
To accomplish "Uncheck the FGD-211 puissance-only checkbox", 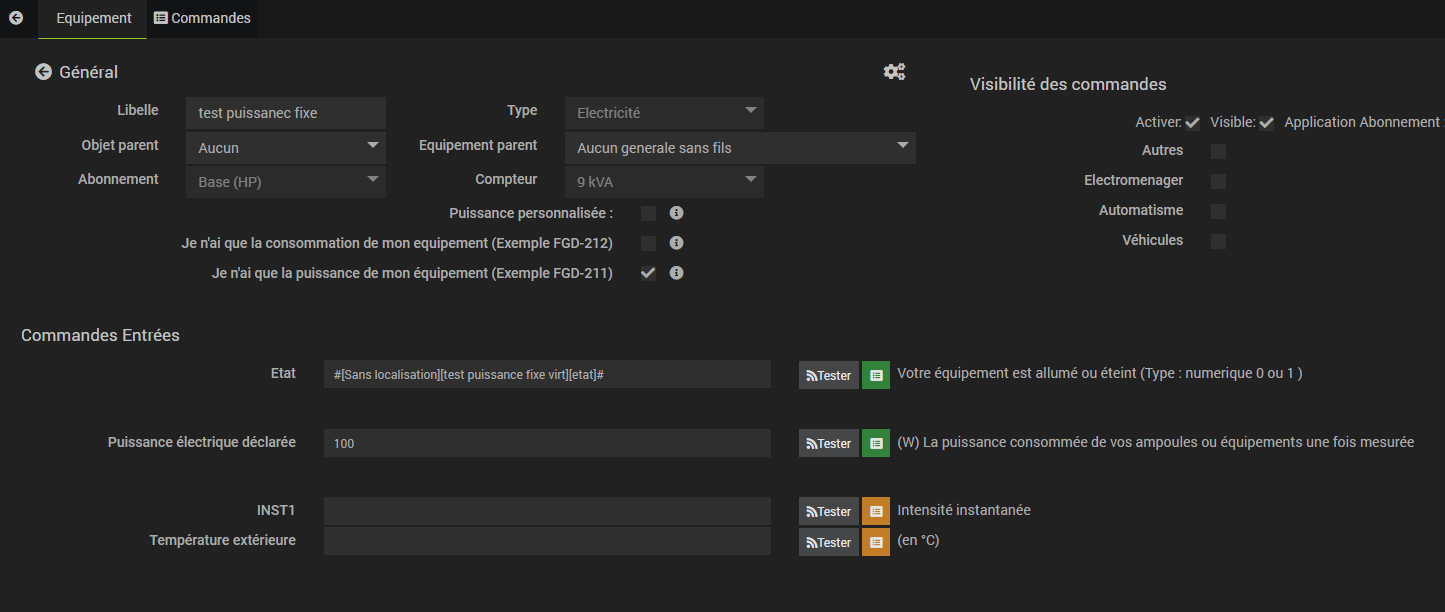I will coord(648,273).
